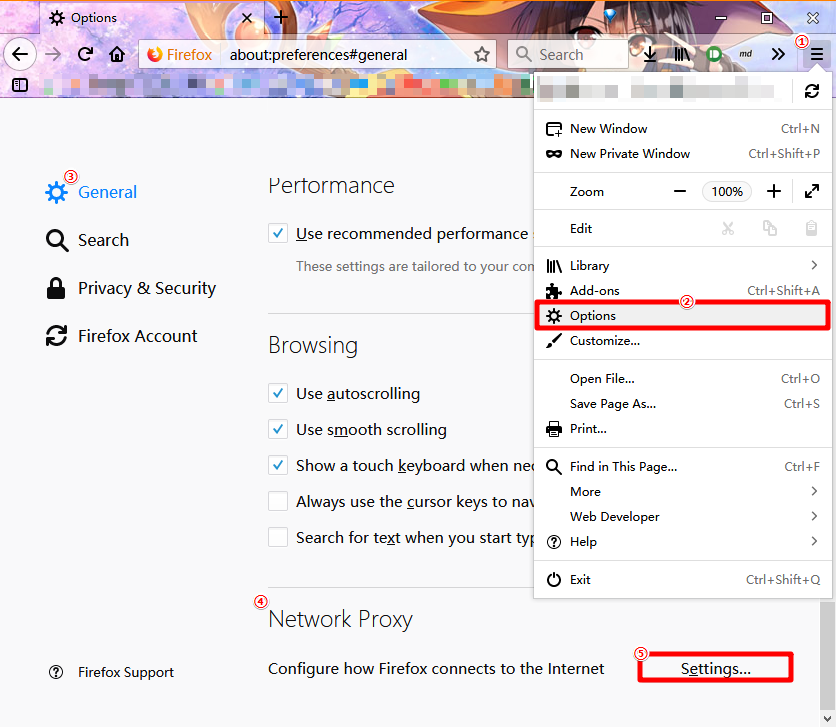Toggle Use autoscrolling checkbox
This screenshot has width=836, height=727.
(x=278, y=393)
